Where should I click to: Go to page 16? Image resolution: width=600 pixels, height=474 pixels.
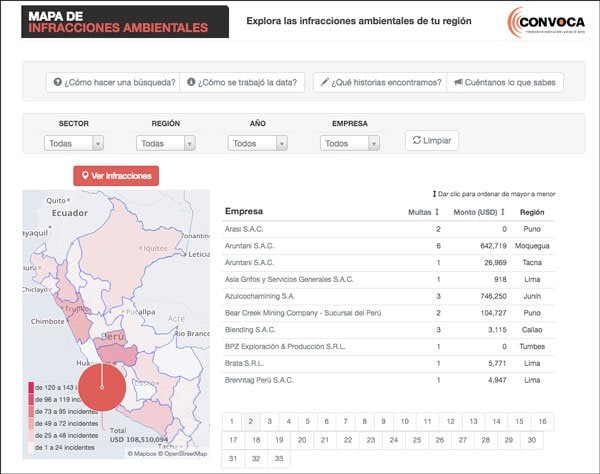point(542,422)
